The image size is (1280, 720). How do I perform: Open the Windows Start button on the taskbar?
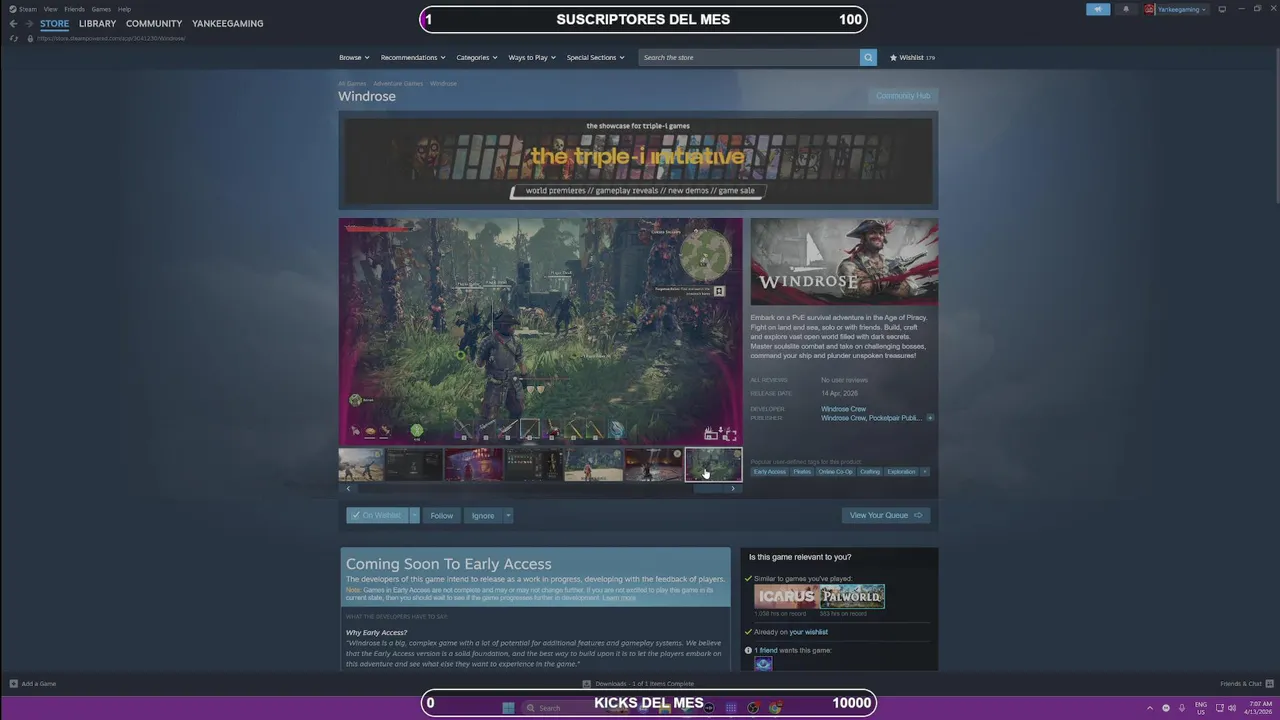[508, 707]
